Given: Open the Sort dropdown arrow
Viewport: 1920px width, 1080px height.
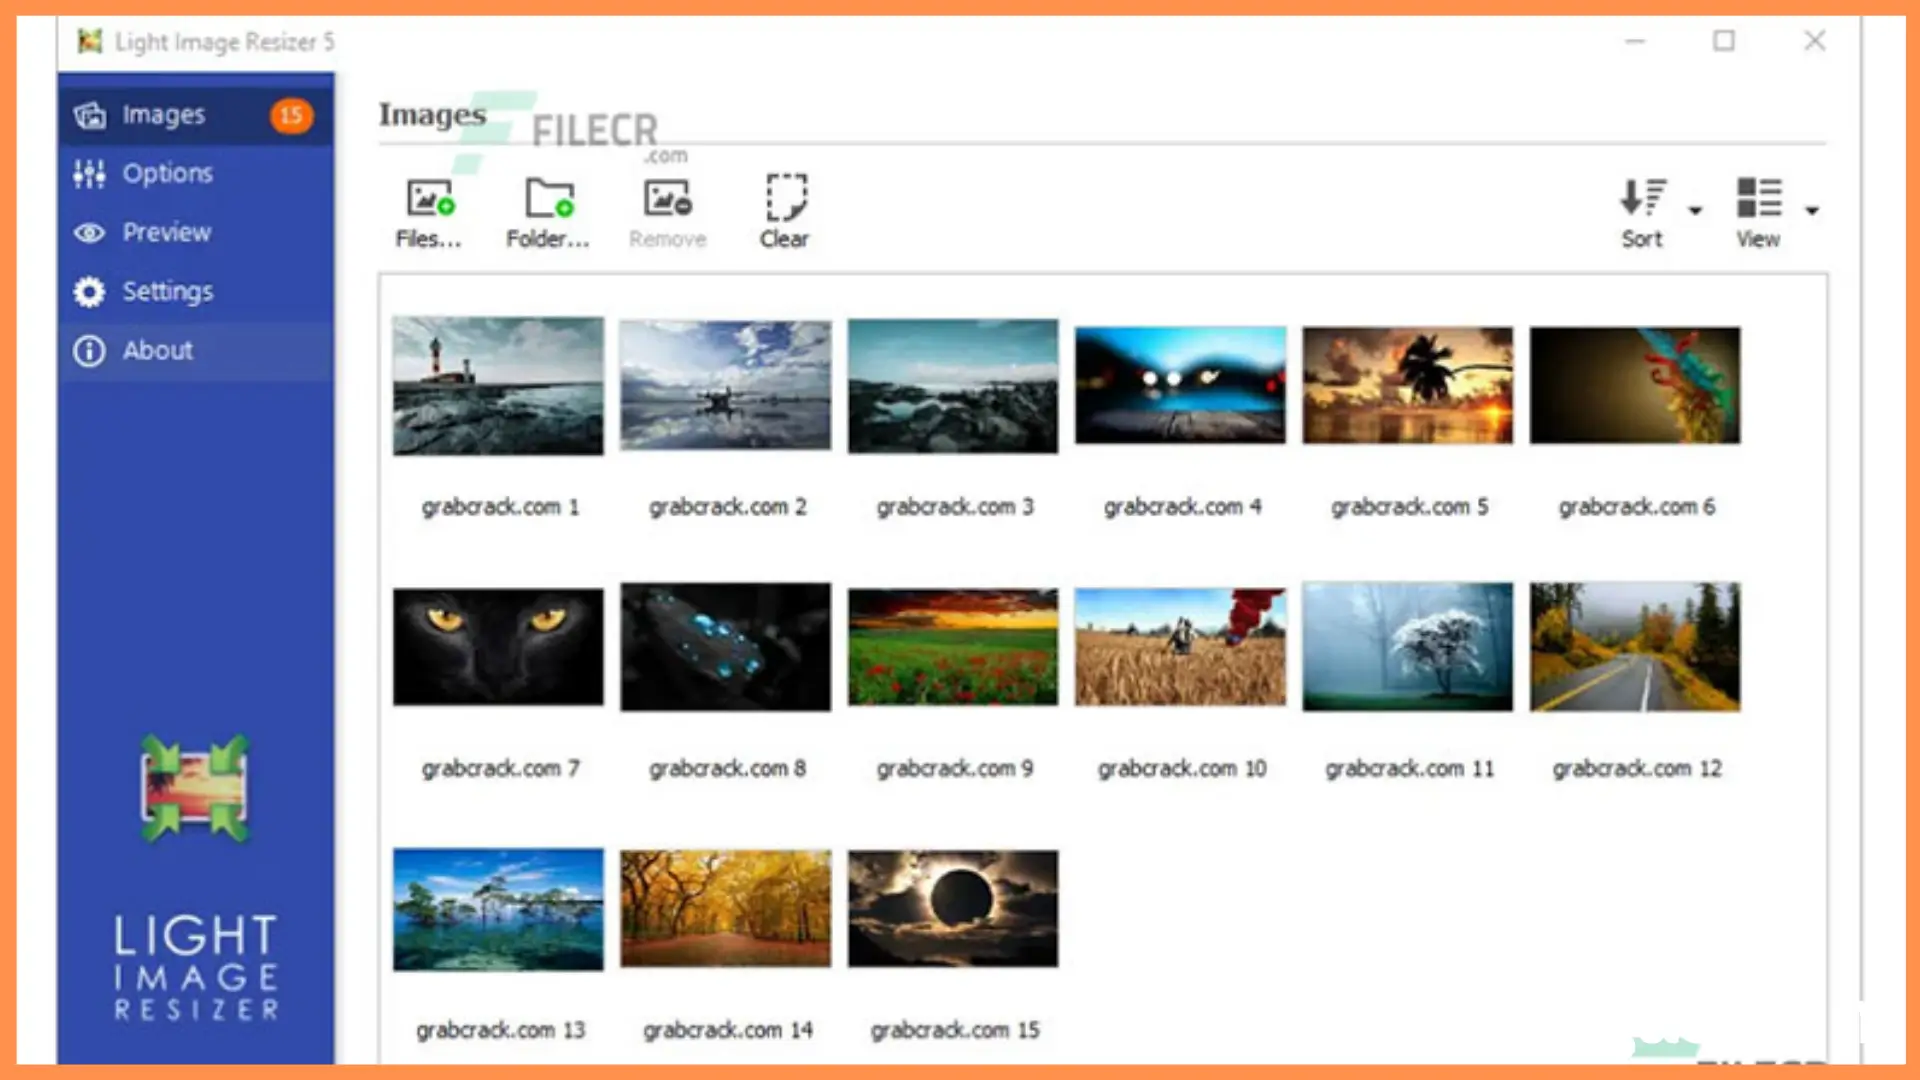Looking at the screenshot, I should tap(1695, 210).
